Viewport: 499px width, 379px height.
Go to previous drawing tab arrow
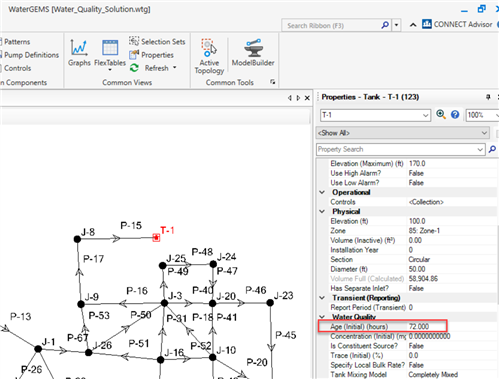[x=290, y=98]
